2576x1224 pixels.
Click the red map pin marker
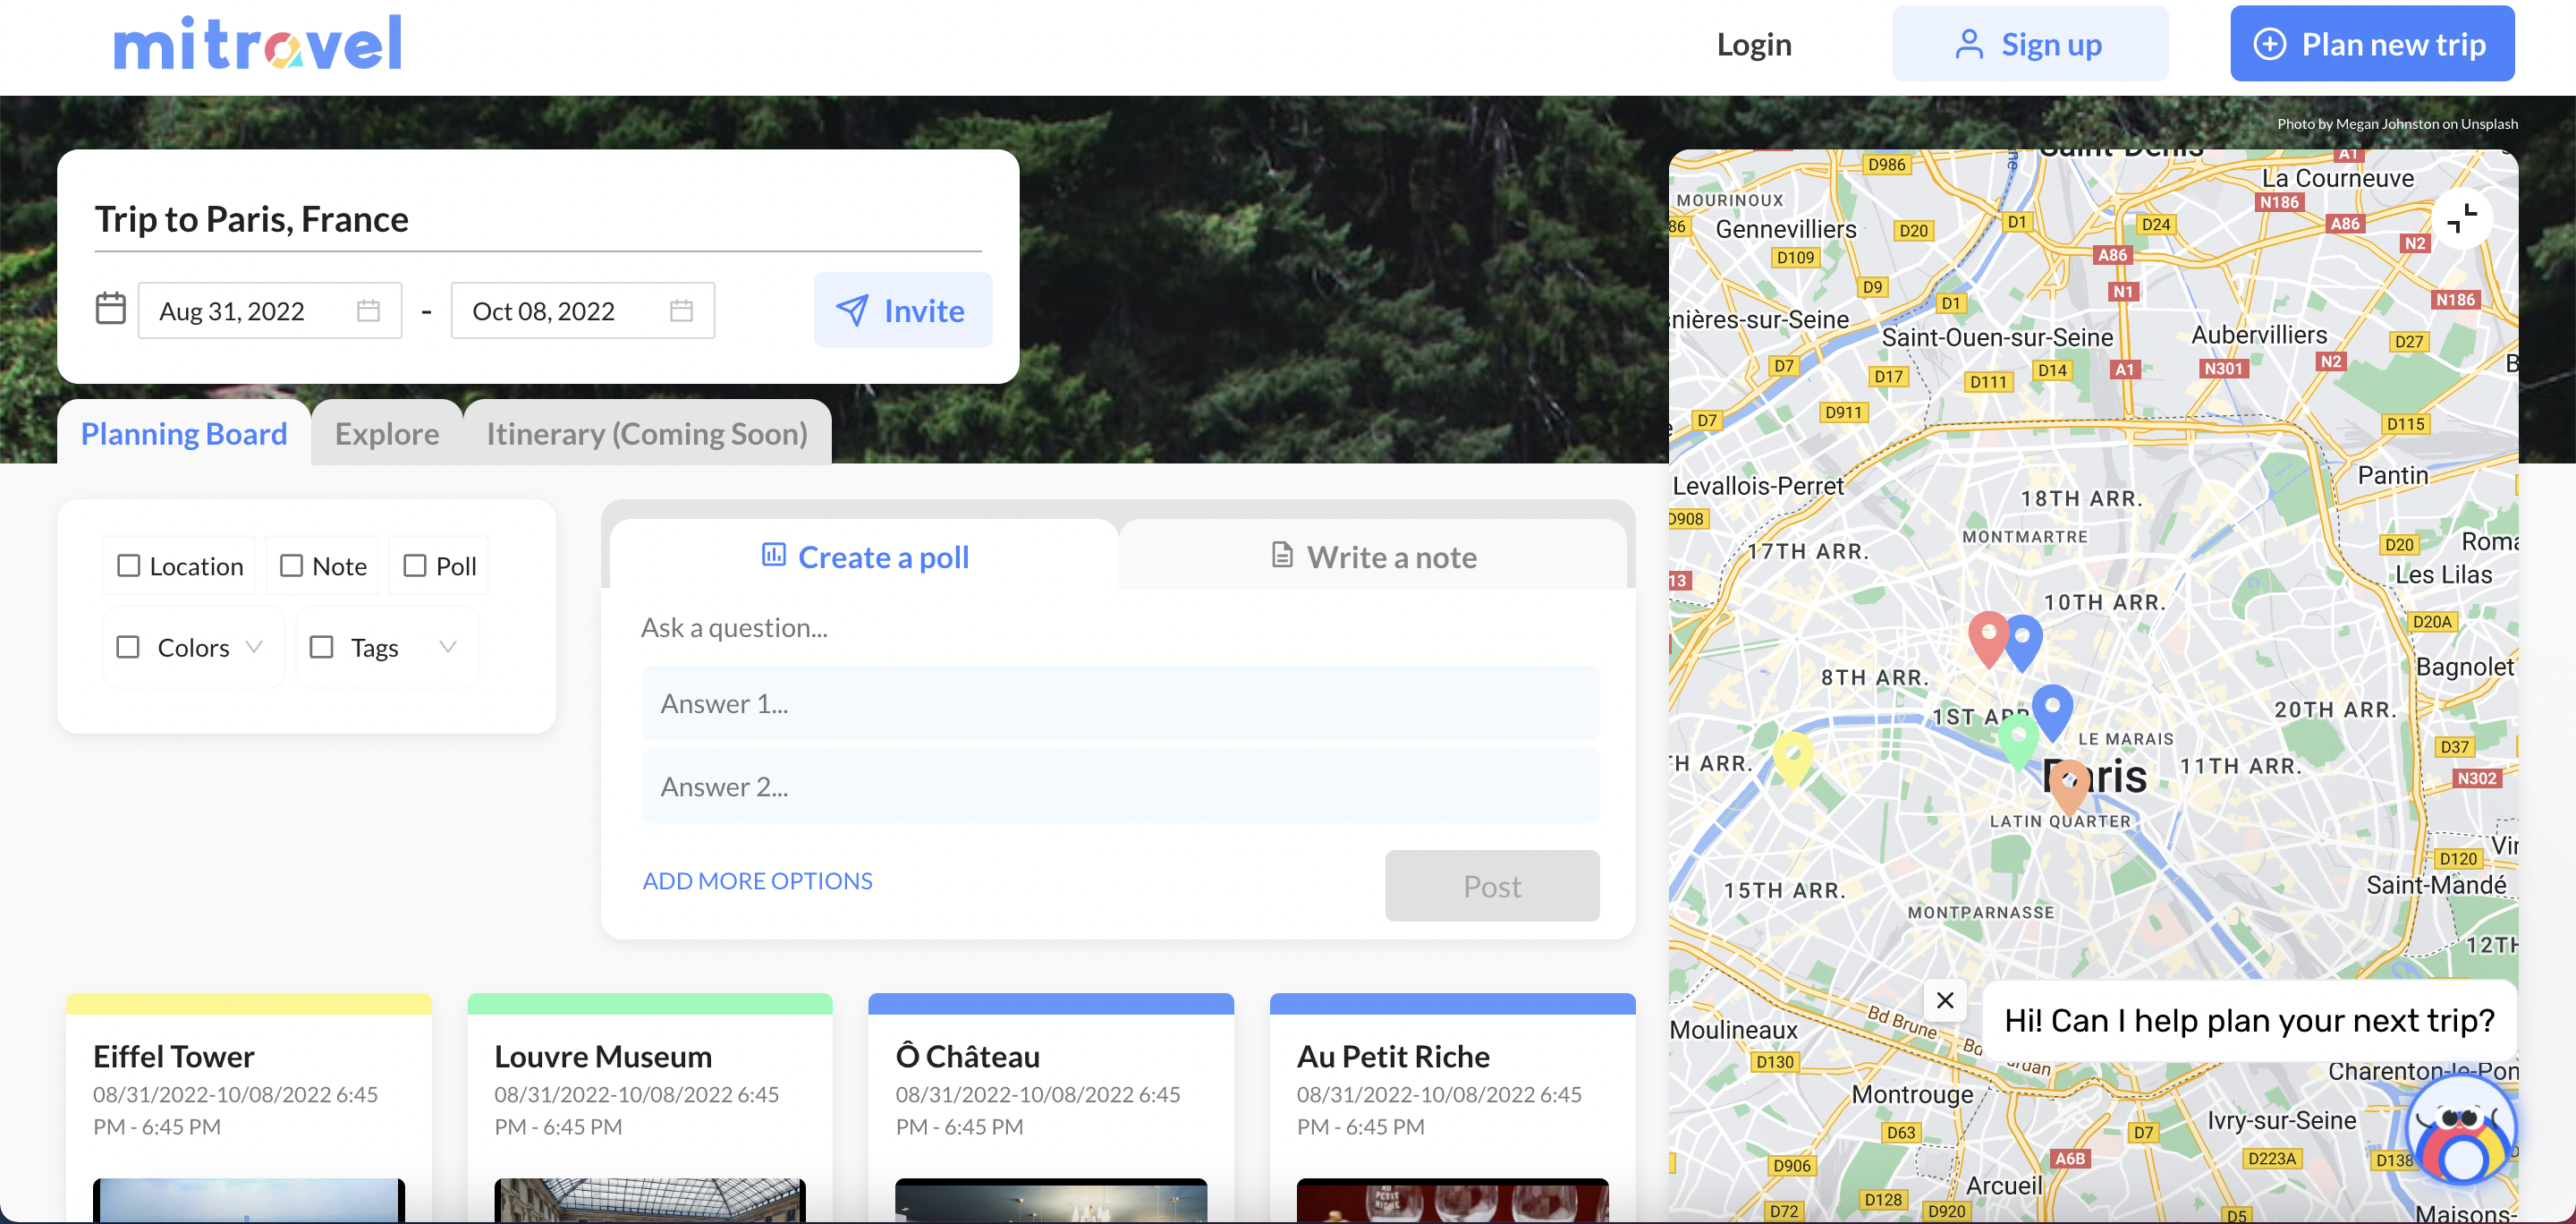tap(1988, 637)
